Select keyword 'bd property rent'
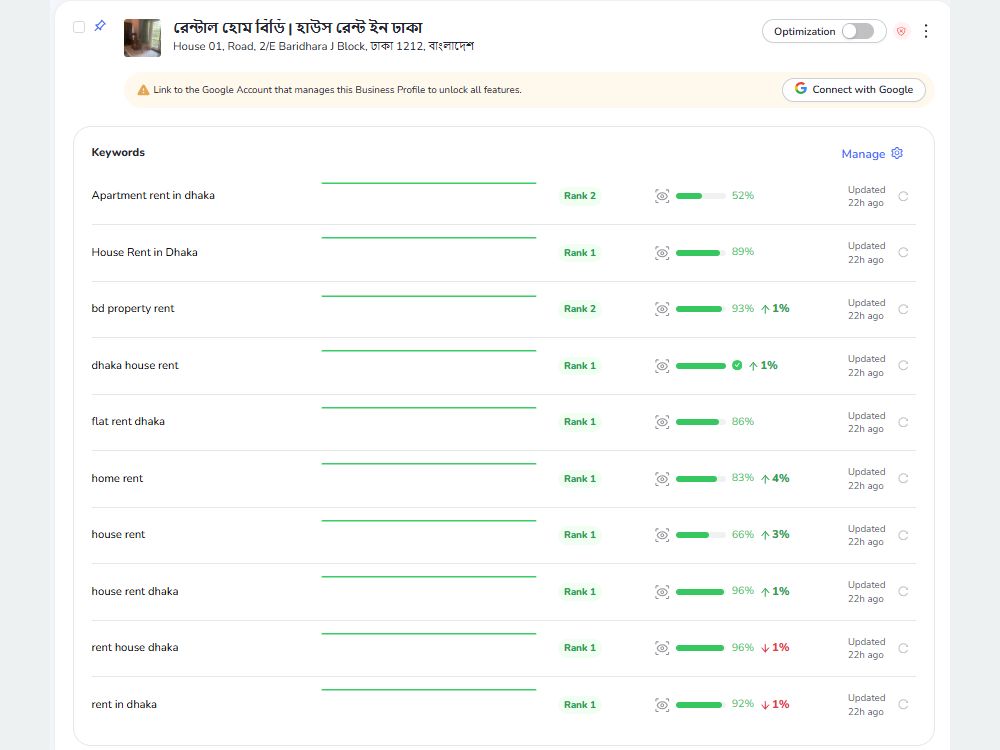The image size is (1000, 750). click(x=133, y=308)
